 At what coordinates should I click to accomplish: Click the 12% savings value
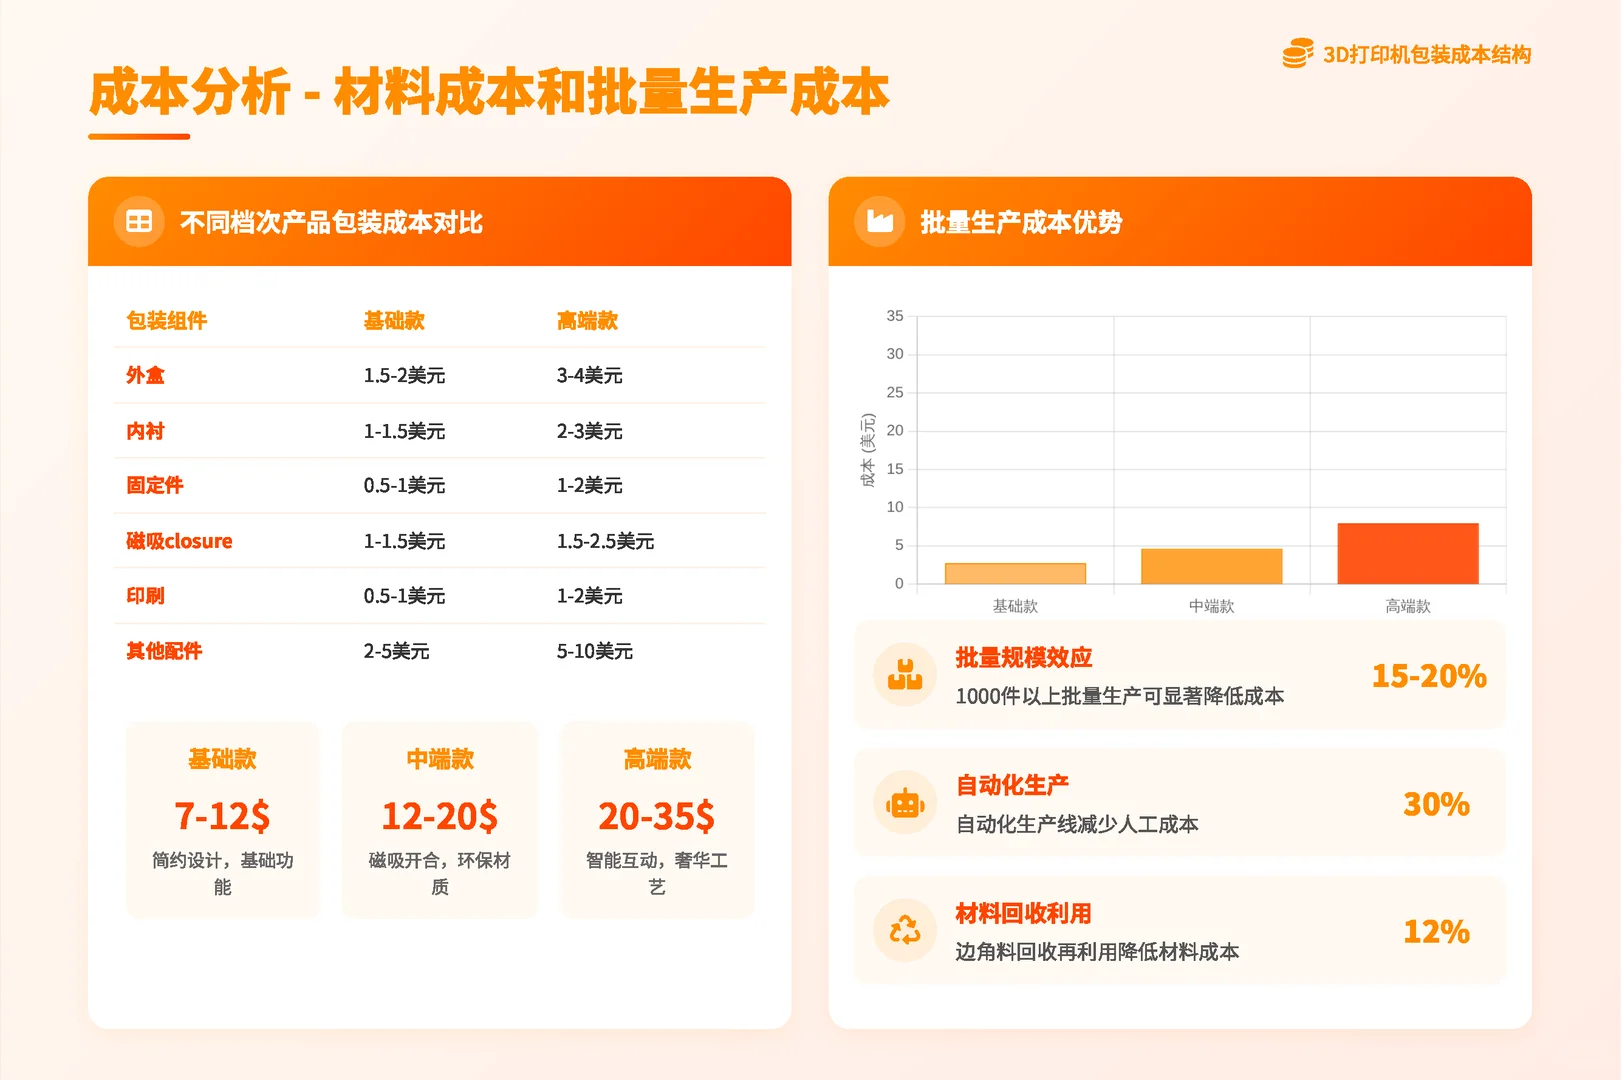click(1436, 932)
